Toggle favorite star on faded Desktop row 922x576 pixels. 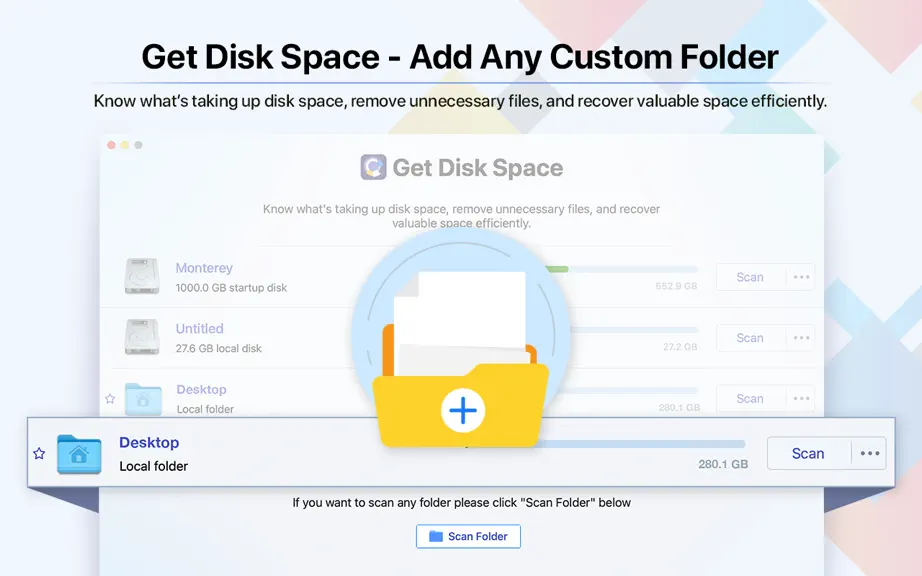coord(110,398)
